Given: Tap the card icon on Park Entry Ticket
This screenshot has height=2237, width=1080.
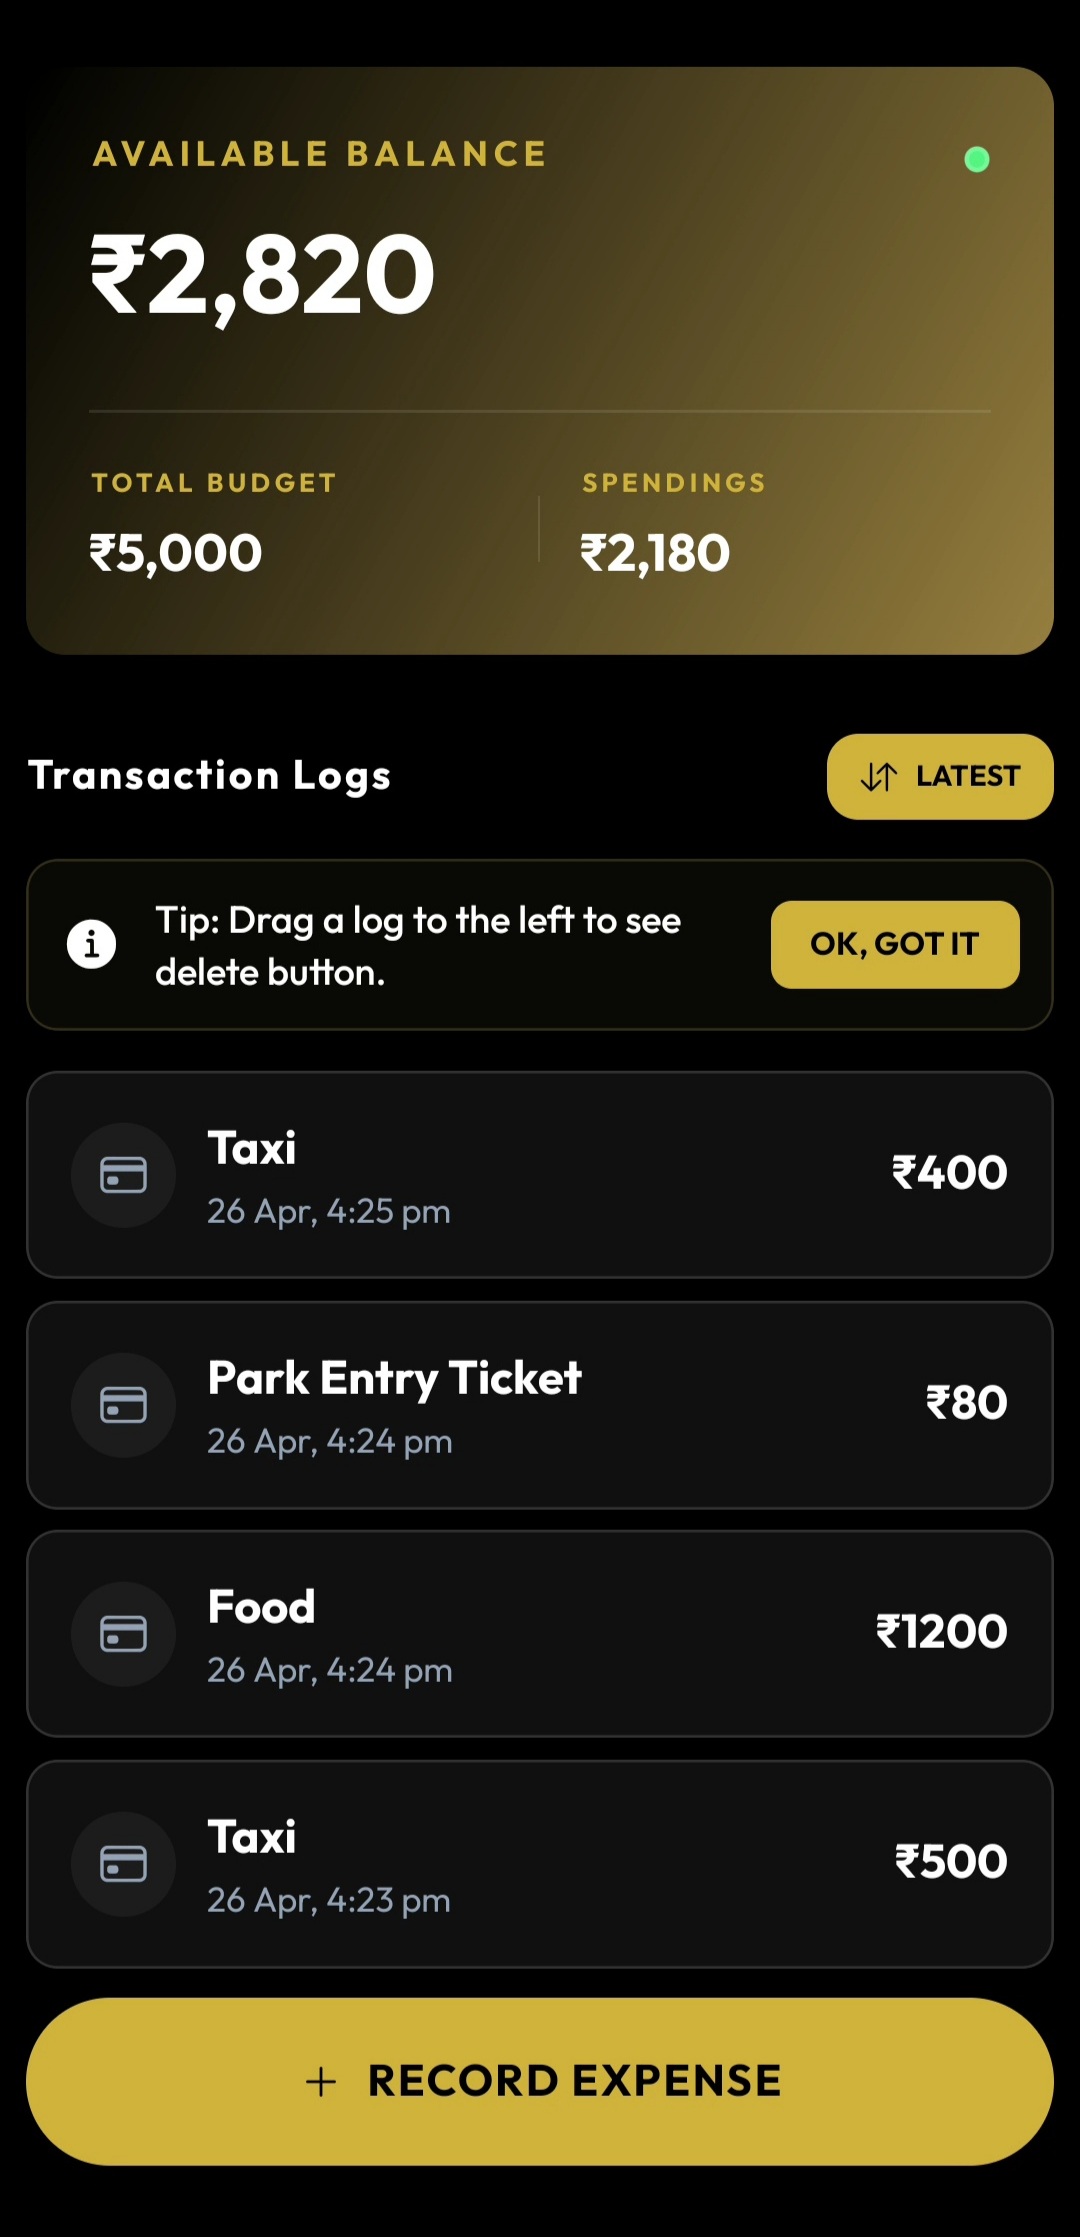Looking at the screenshot, I should (x=123, y=1405).
